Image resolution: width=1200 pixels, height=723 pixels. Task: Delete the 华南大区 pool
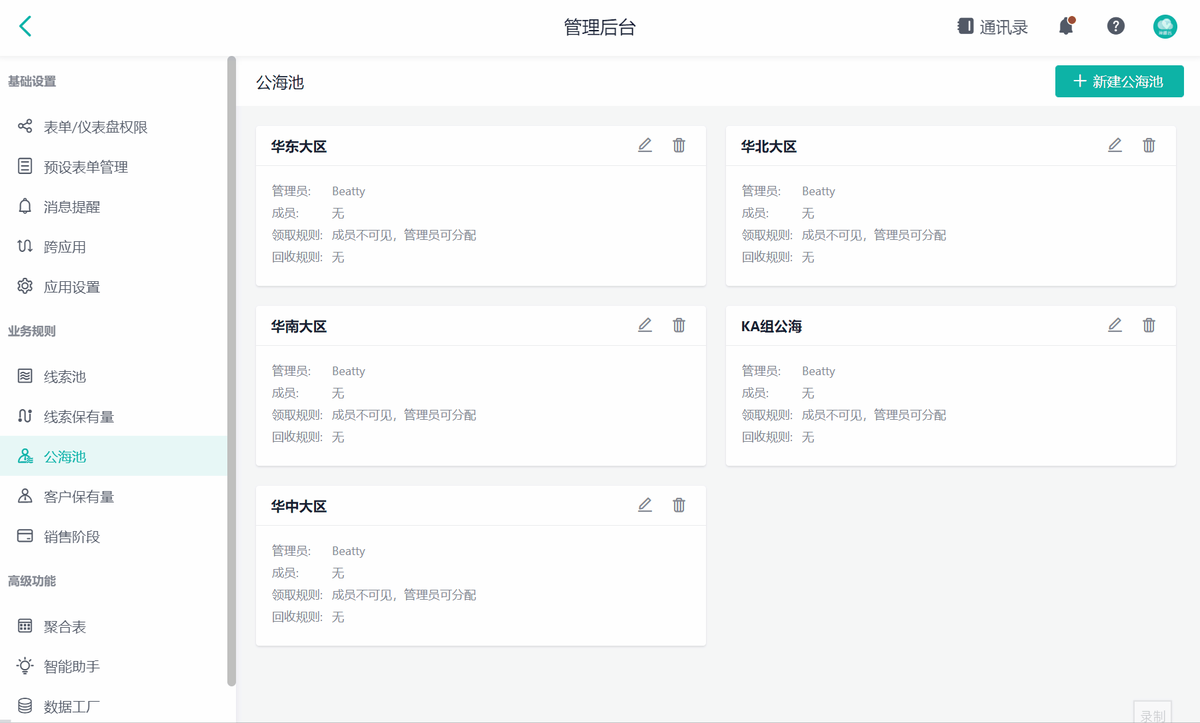click(x=679, y=325)
